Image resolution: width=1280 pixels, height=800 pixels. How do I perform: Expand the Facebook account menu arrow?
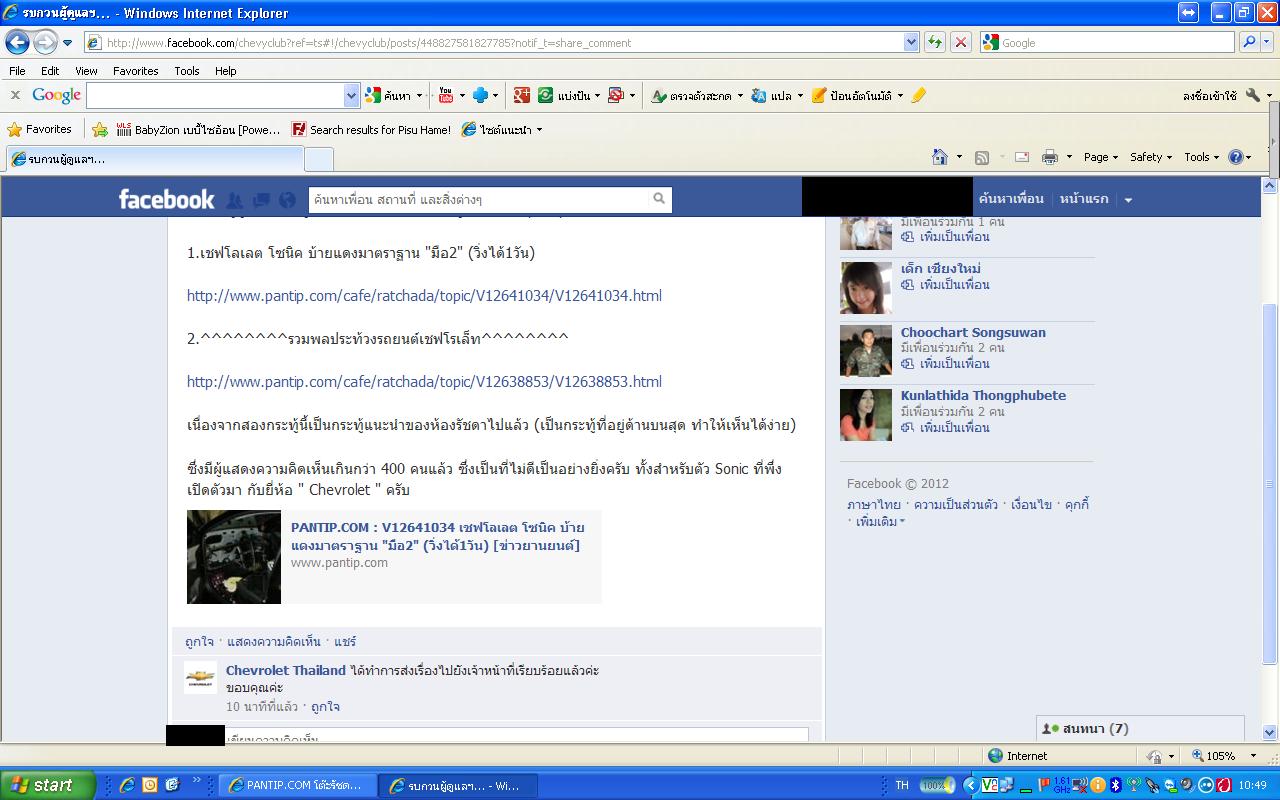[x=1128, y=200]
